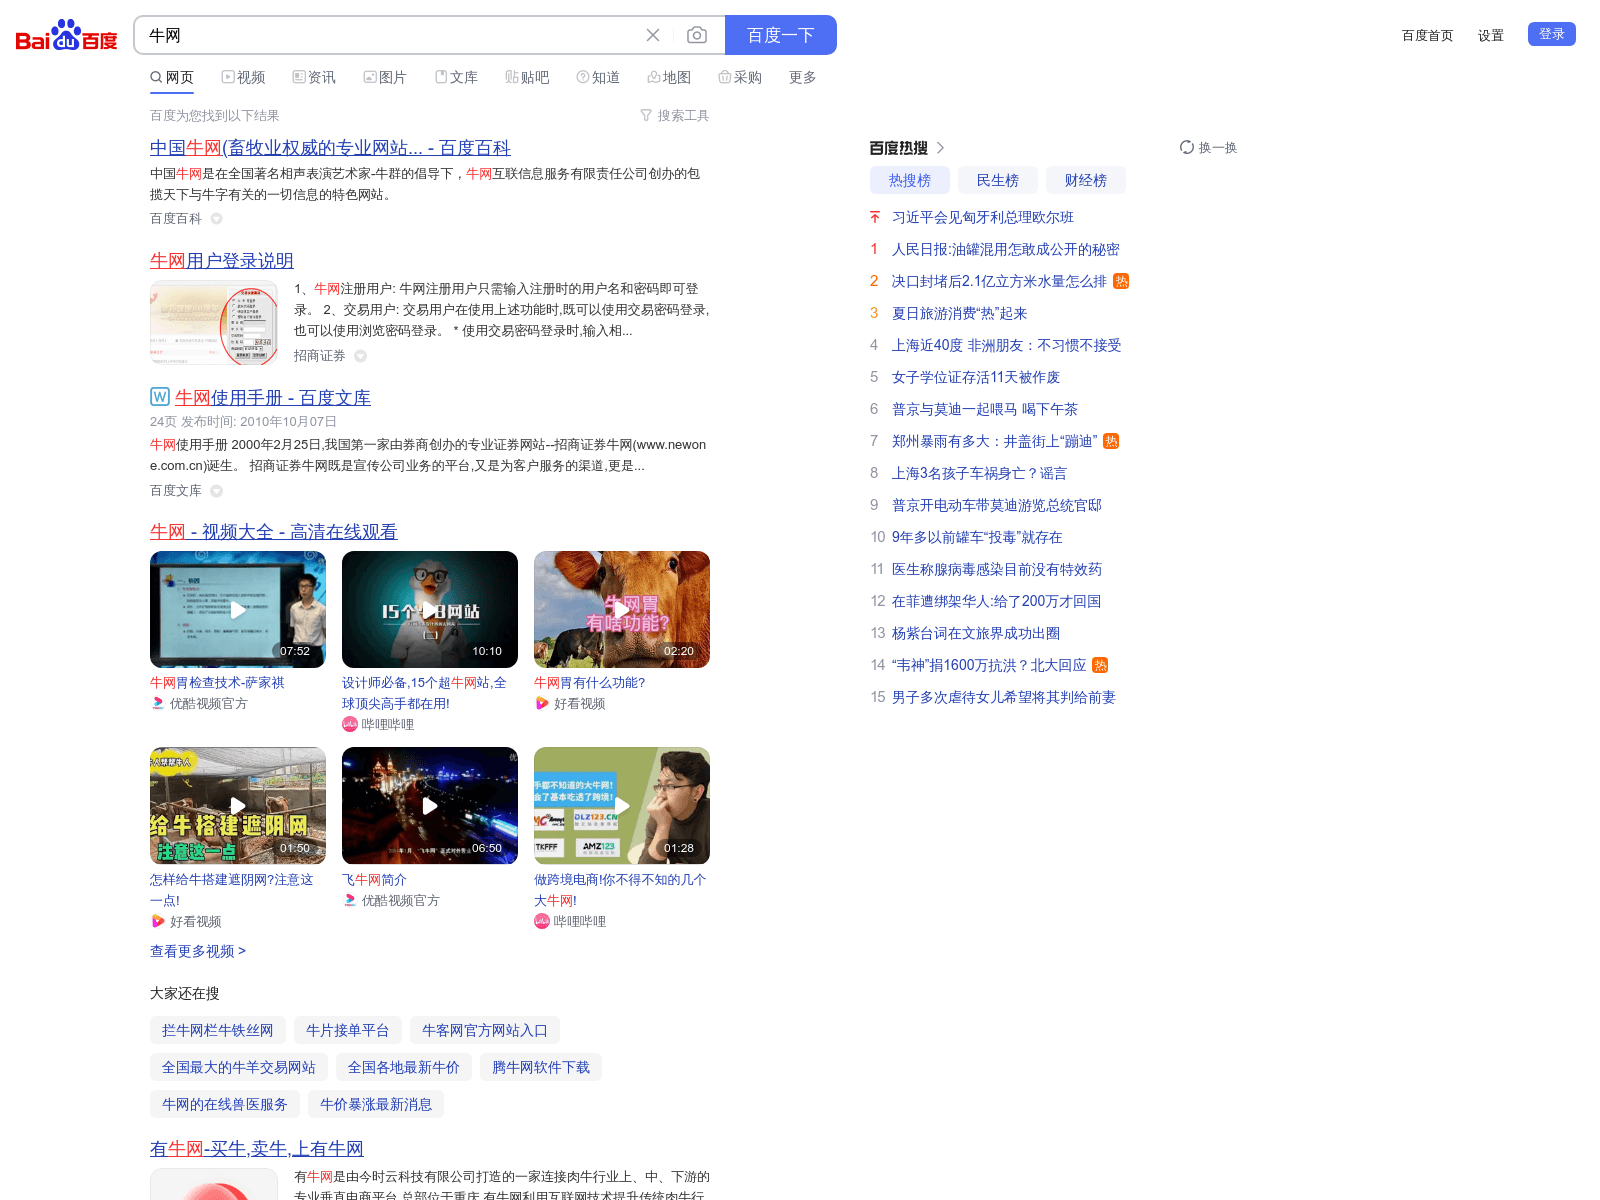Search suggestion 牛网的在线兽医服务

225,1104
